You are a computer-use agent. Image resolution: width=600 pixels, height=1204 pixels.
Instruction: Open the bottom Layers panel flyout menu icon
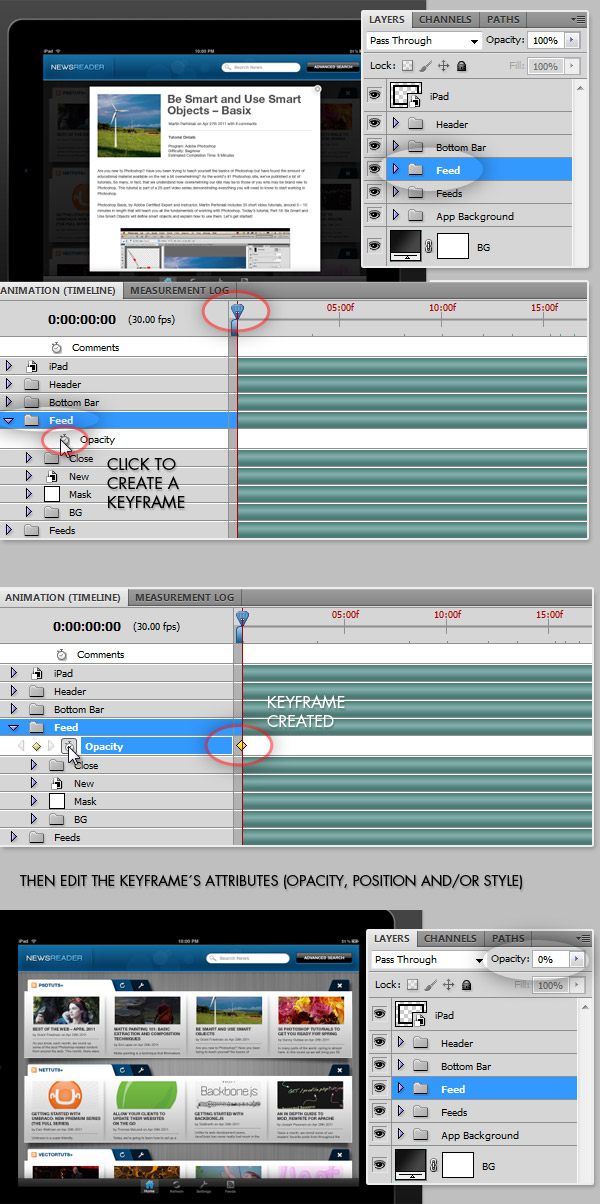(582, 938)
